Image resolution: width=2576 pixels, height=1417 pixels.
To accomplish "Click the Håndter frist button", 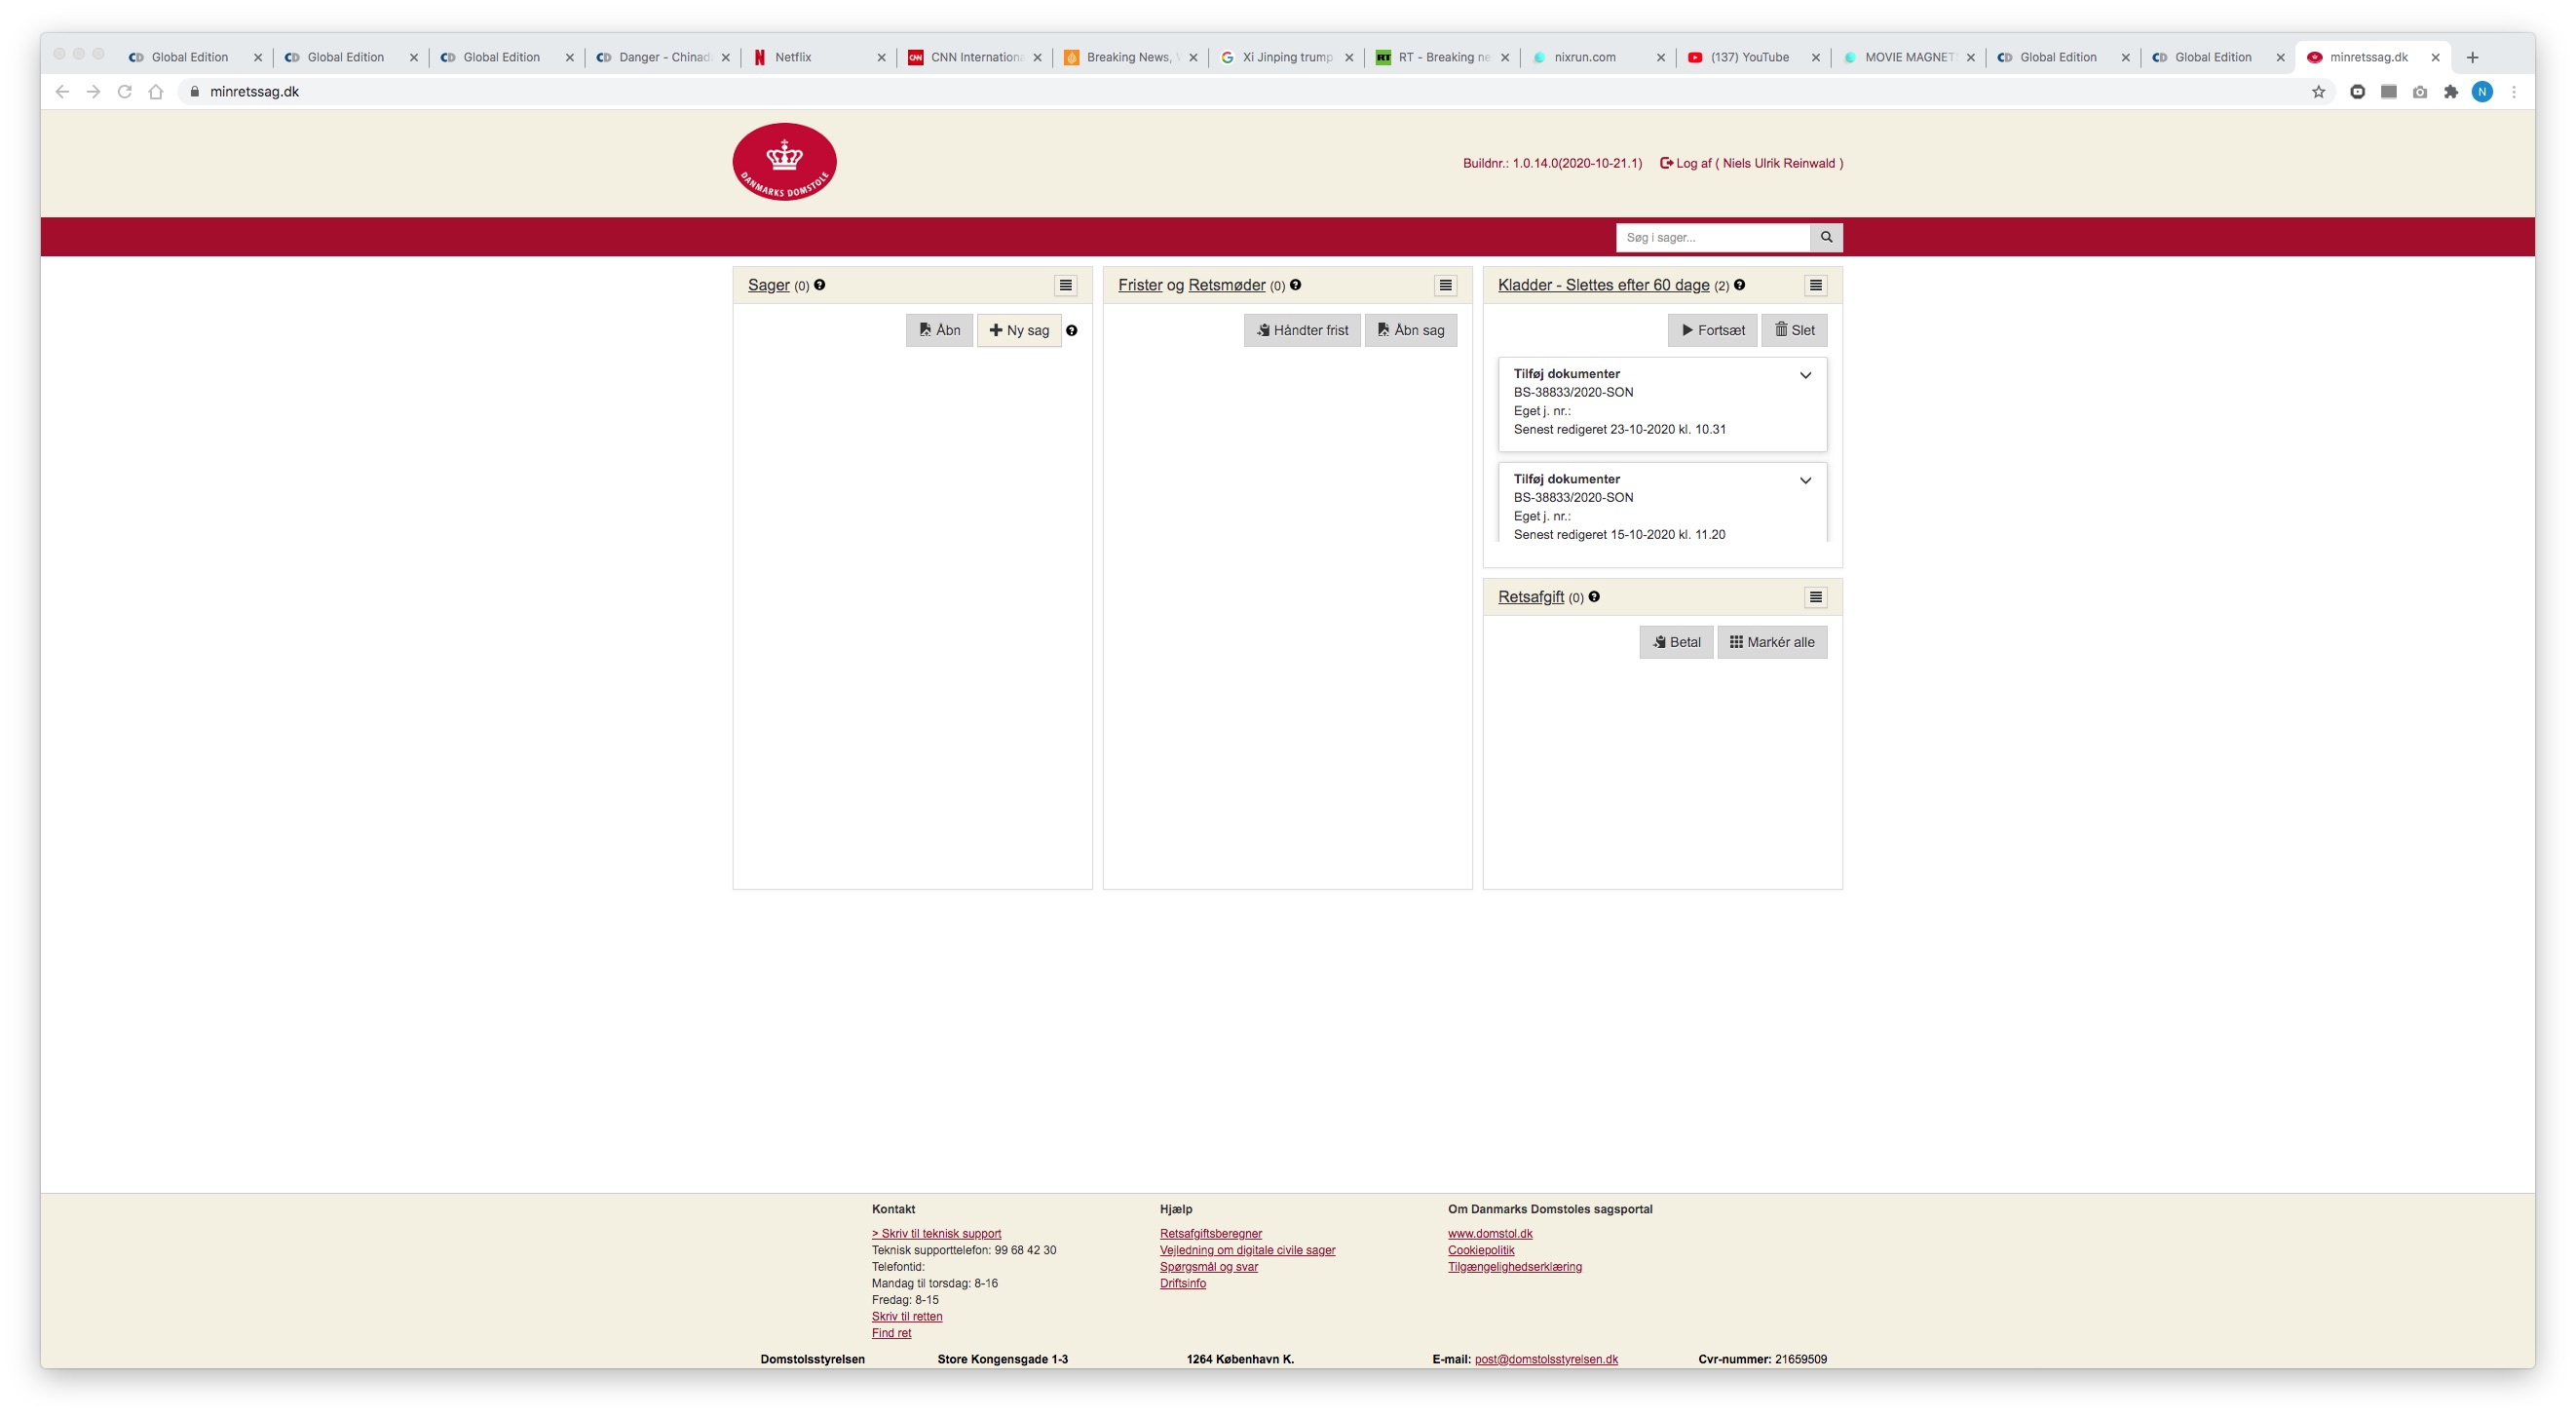I will click(1302, 330).
